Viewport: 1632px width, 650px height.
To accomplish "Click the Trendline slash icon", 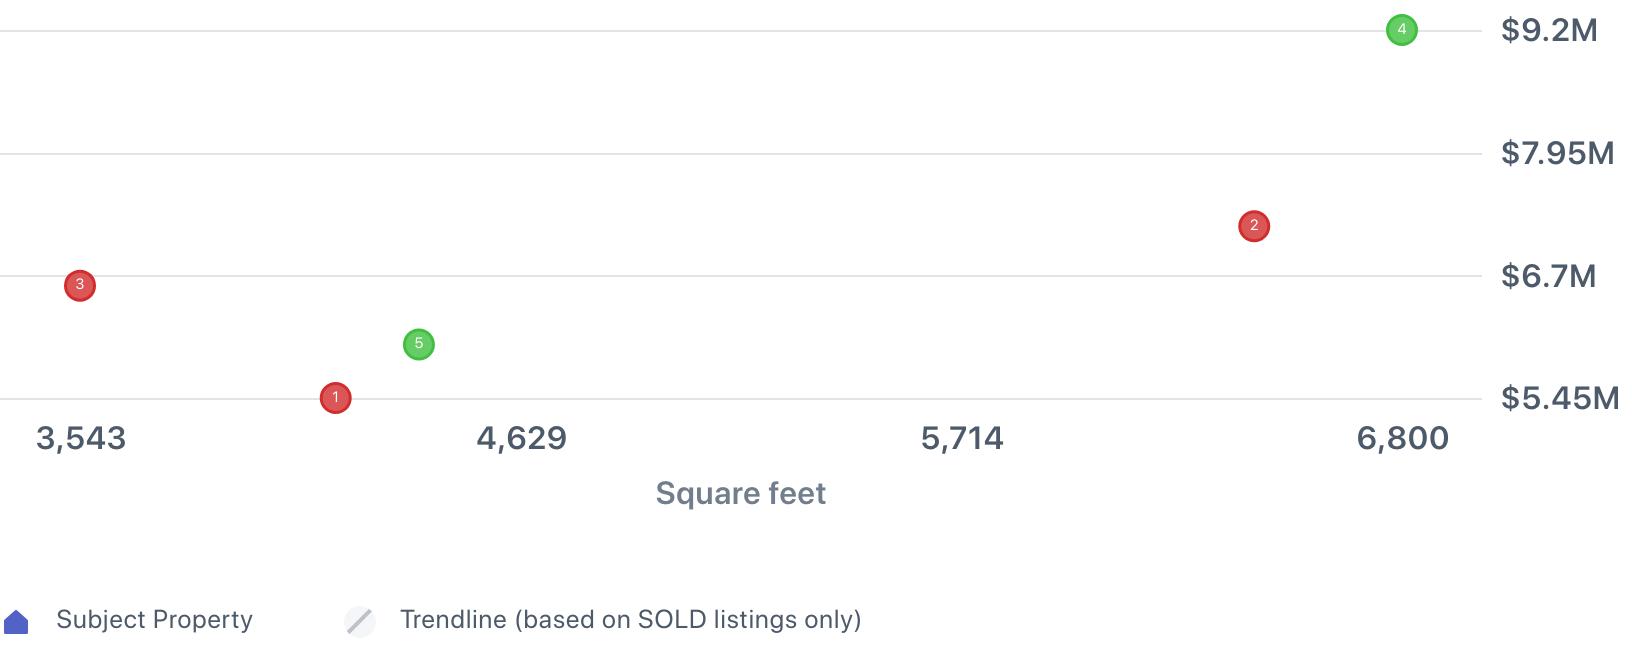I will point(360,621).
